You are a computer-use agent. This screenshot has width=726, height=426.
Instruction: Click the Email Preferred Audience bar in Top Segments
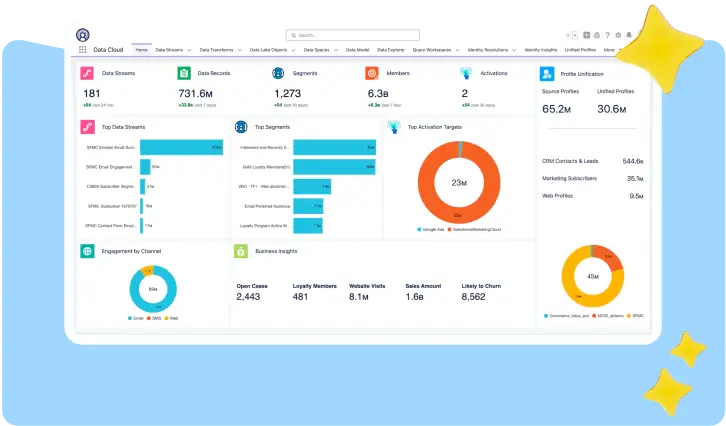[308, 206]
